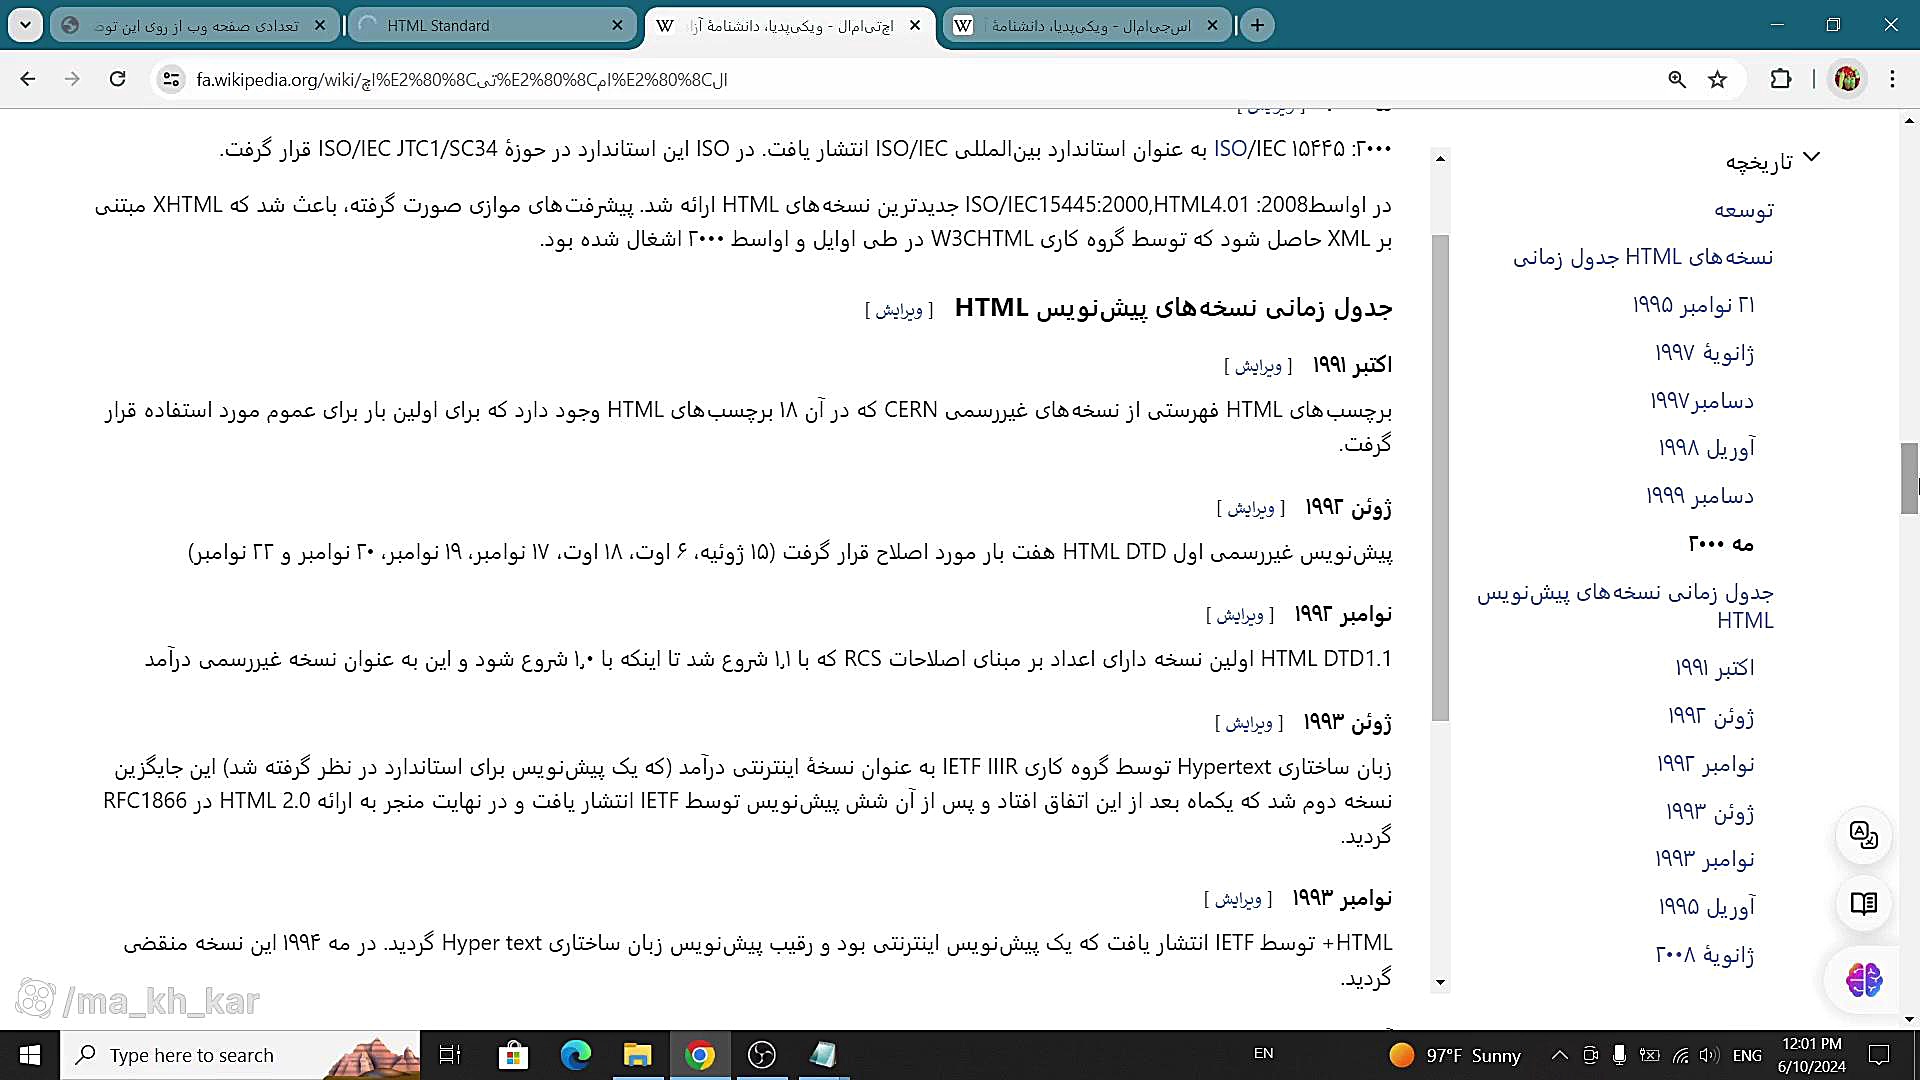1920x1080 pixels.
Task: Jump to ۲۱ نوامبر ۱۹۹۵ in contents
Action: (1693, 305)
